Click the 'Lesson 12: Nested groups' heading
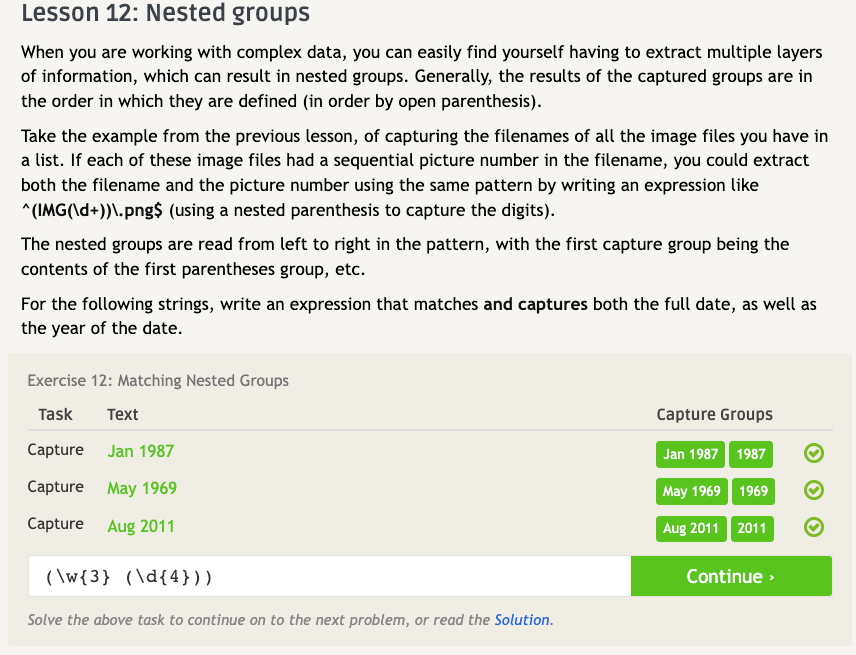This screenshot has width=856, height=655. click(x=165, y=14)
